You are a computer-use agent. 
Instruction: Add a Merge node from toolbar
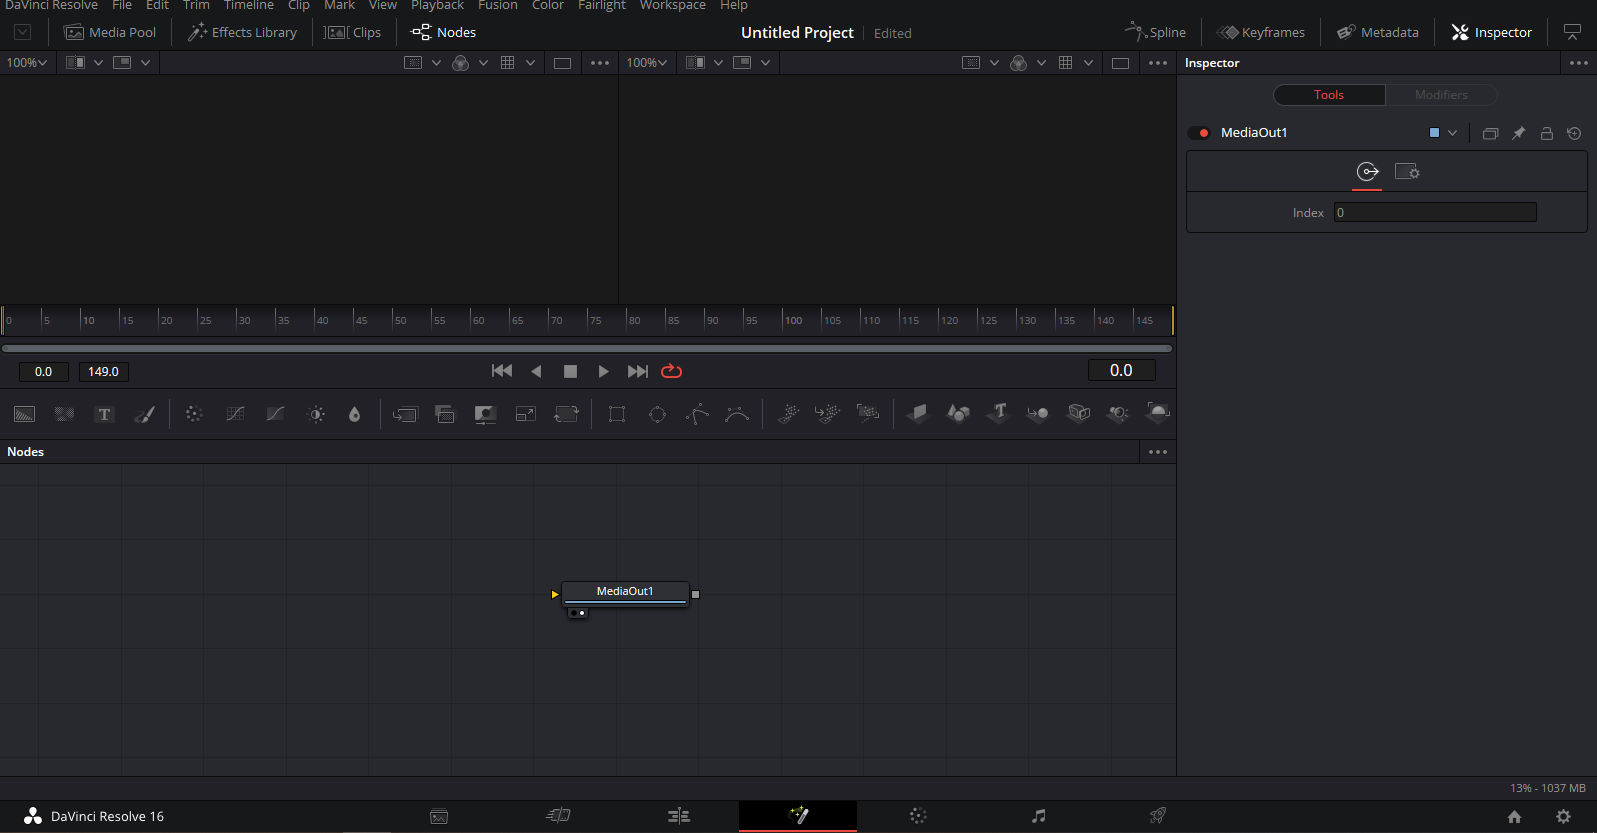pyautogui.click(x=405, y=414)
